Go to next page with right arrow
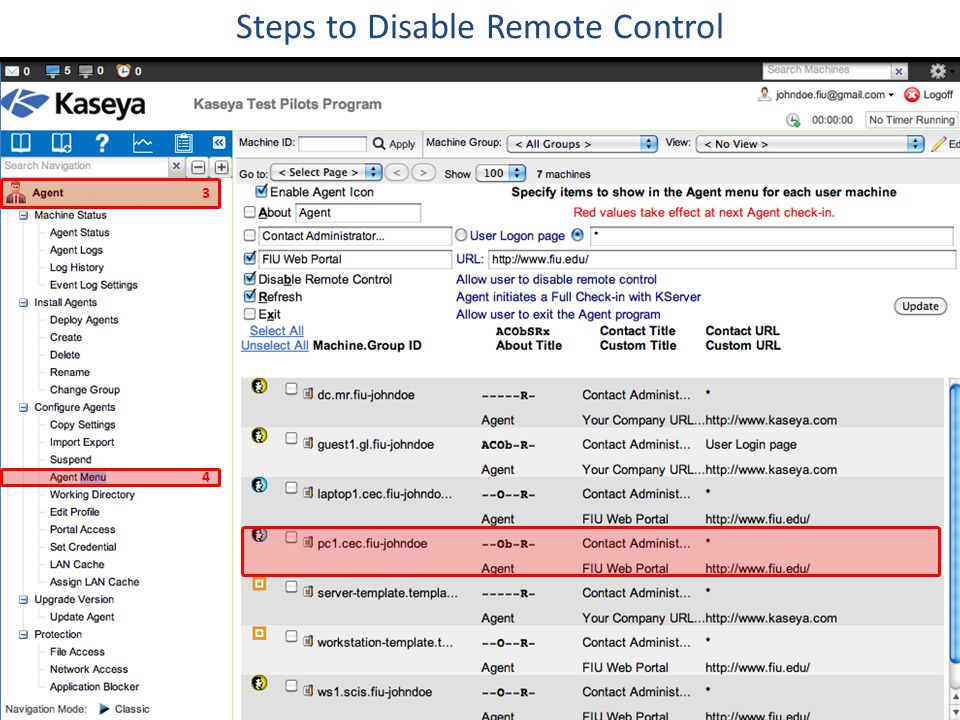The width and height of the screenshot is (960, 720). click(423, 173)
